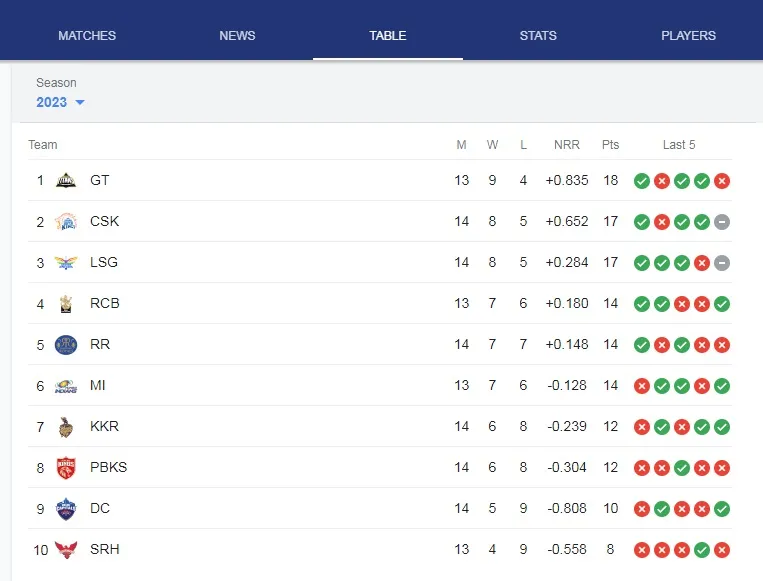Viewport: 763px width, 581px height.
Task: Click the GT team name
Action: tap(100, 181)
